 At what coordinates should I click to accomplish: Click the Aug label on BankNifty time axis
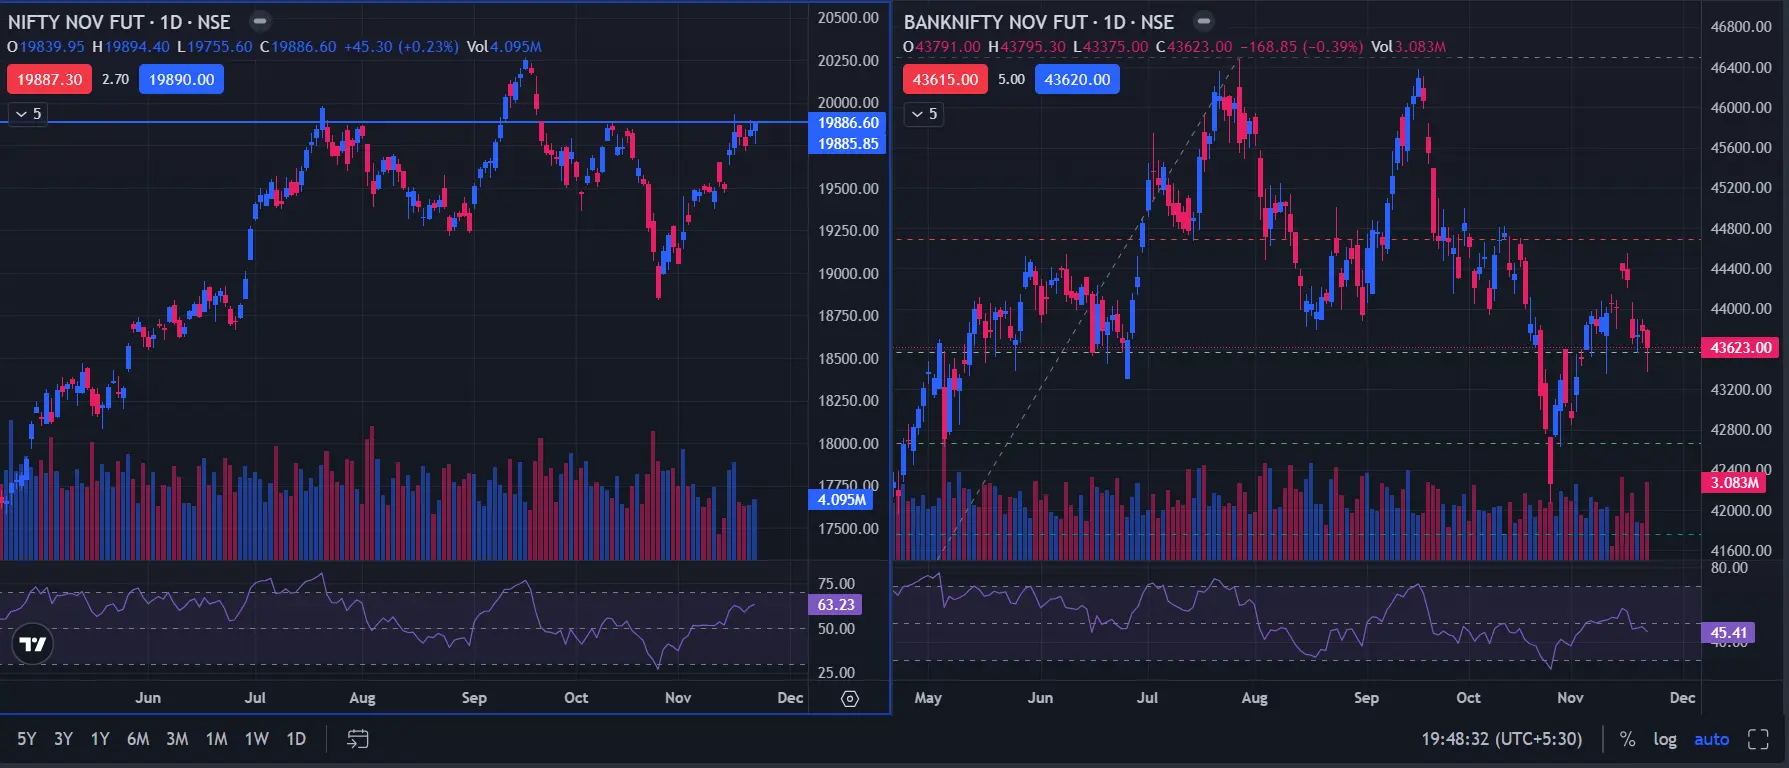[1254, 697]
